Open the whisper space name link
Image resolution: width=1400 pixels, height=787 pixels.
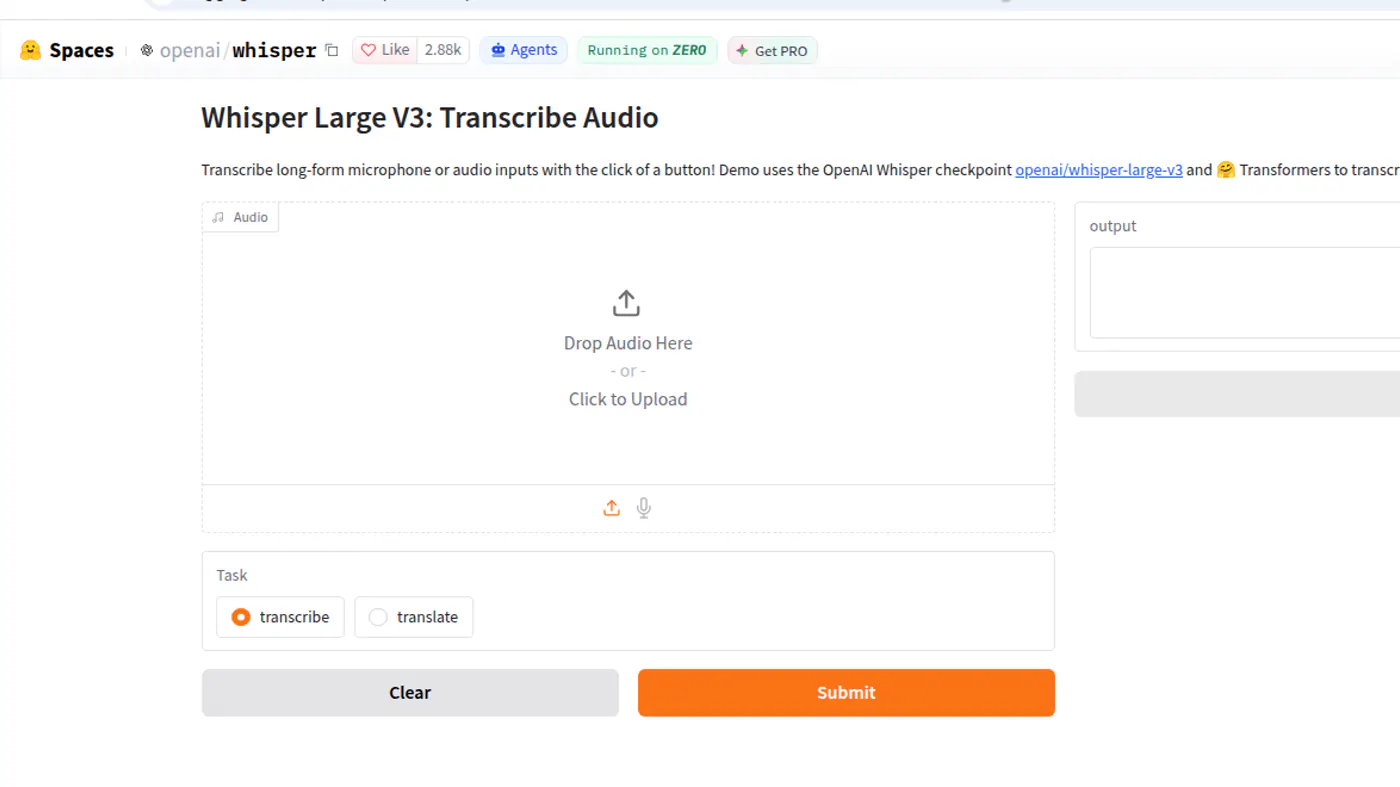pos(274,50)
